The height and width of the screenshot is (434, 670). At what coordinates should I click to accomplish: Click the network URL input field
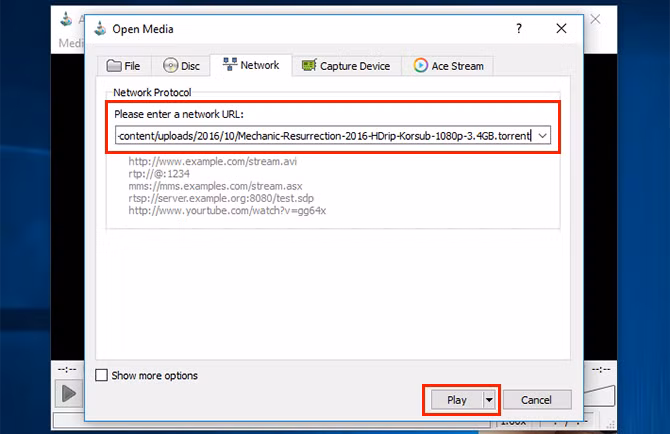[323, 136]
